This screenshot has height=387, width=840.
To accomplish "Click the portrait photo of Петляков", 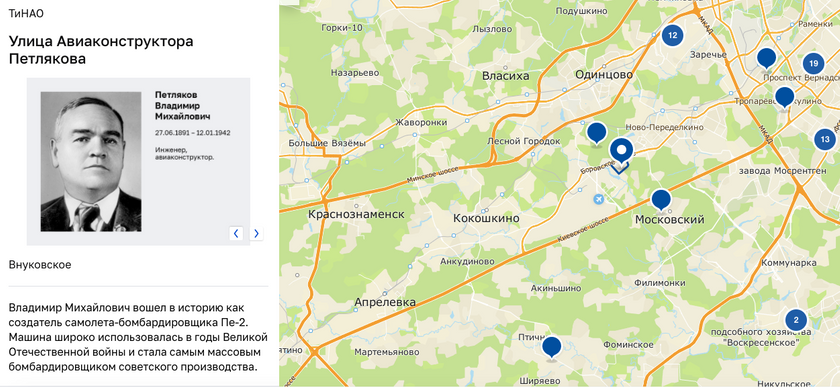I will click(x=91, y=161).
